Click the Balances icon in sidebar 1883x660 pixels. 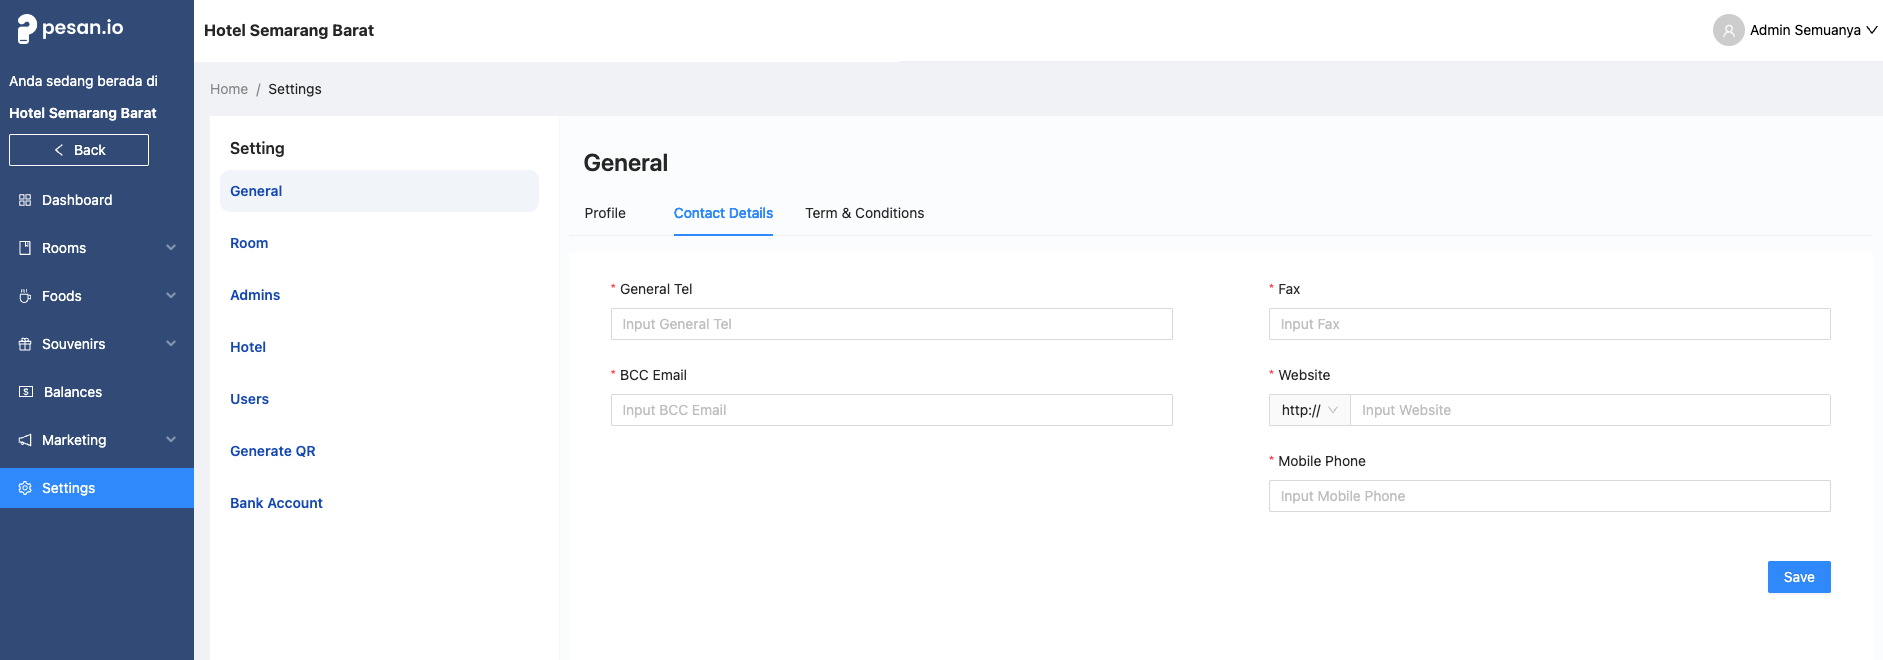point(26,392)
